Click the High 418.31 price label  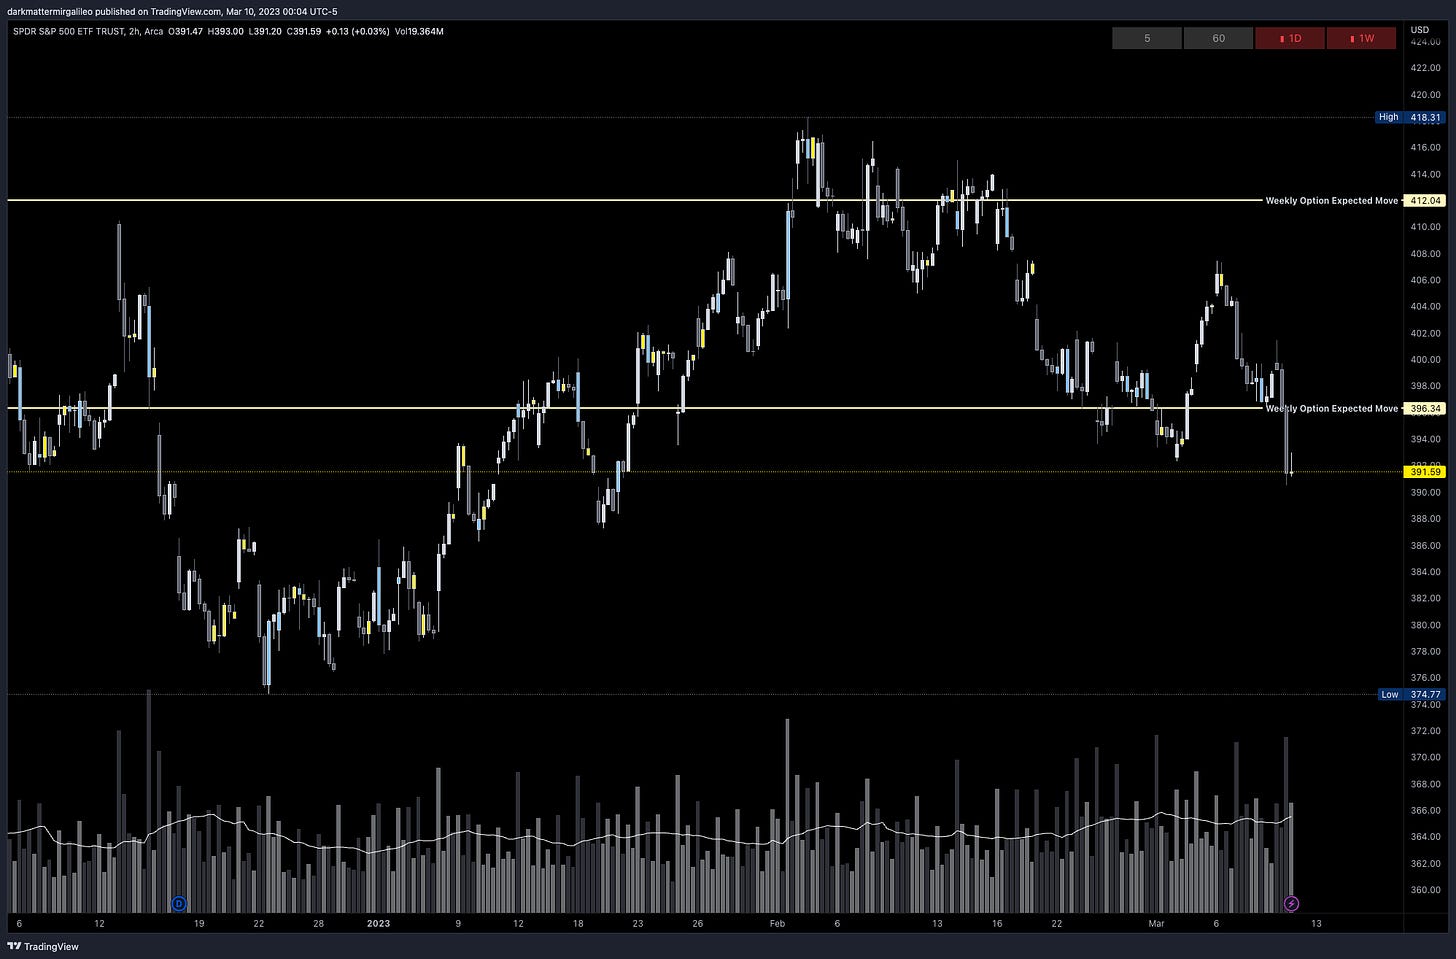pos(1410,117)
